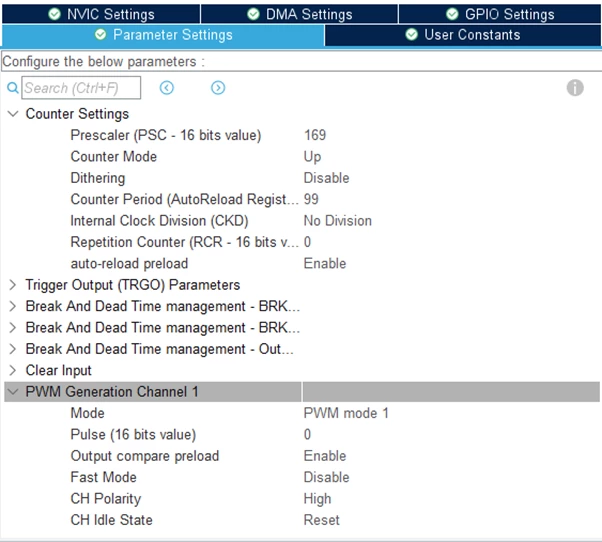
Task: Open Output compare preload Enable value
Action: click(x=325, y=456)
